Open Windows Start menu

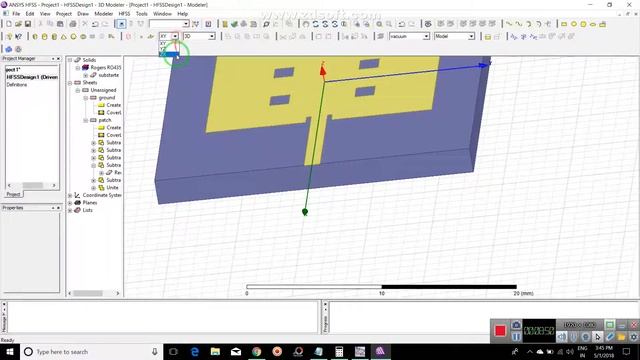10,351
